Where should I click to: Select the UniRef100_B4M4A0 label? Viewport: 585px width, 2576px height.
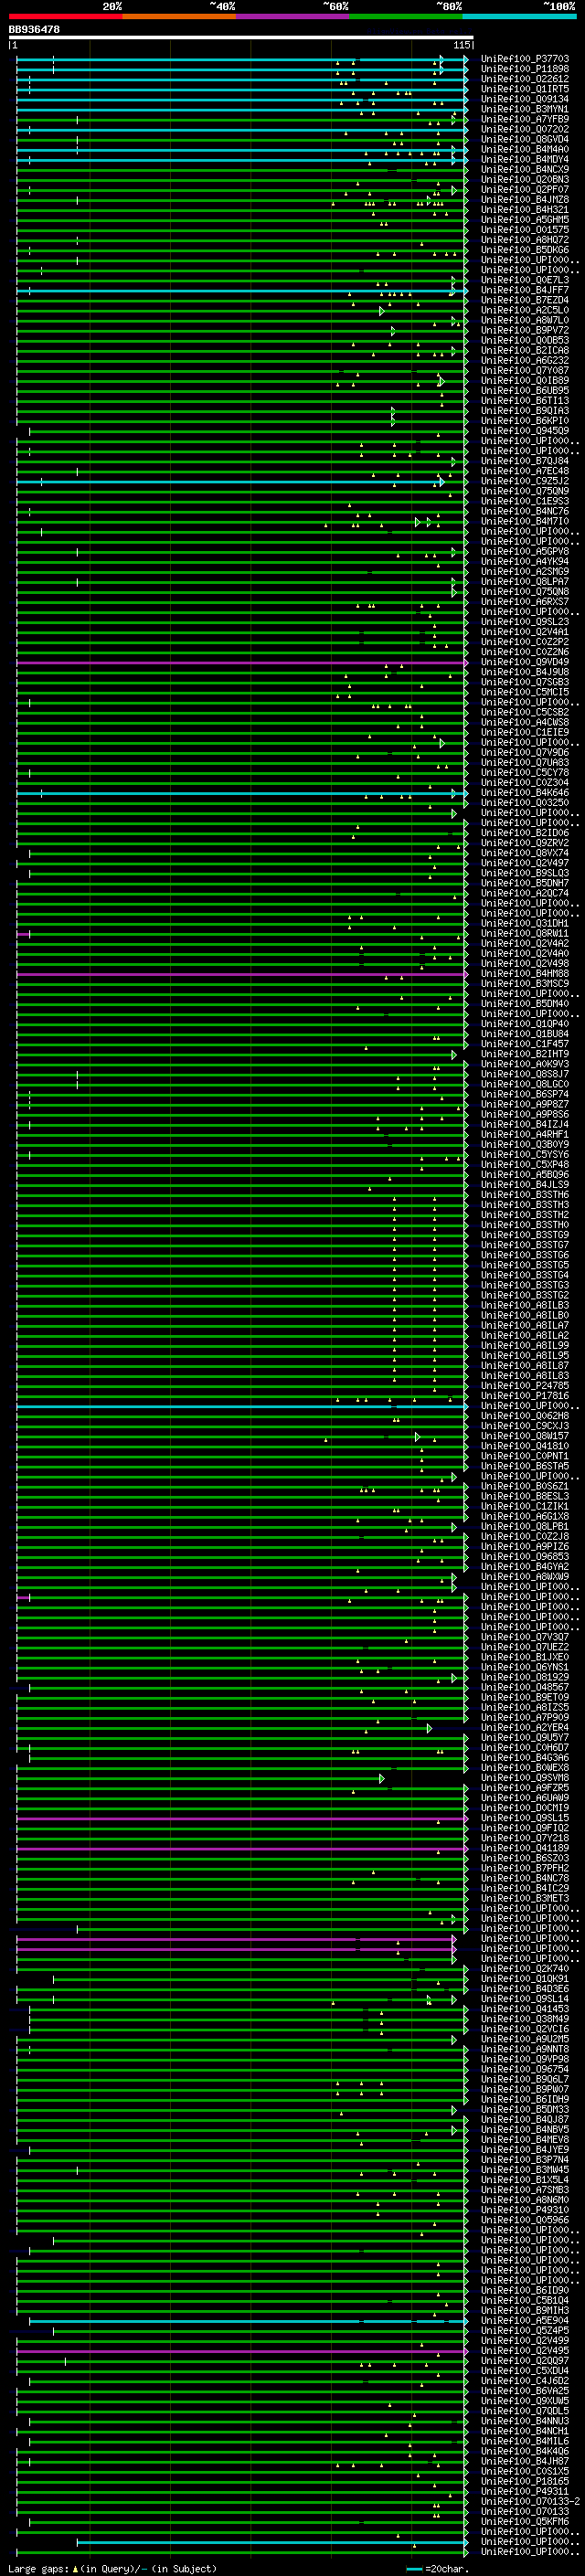525,149
